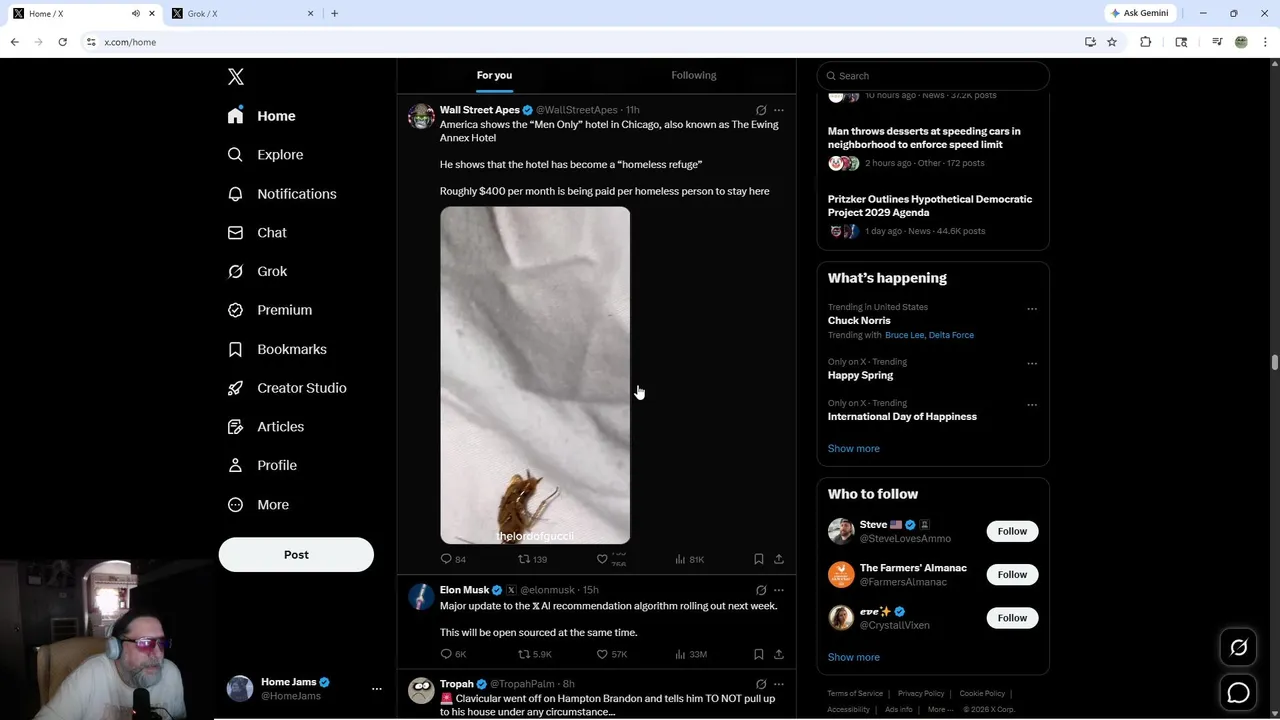Click Show more under Who to follow
The image size is (1280, 720).
click(x=854, y=657)
